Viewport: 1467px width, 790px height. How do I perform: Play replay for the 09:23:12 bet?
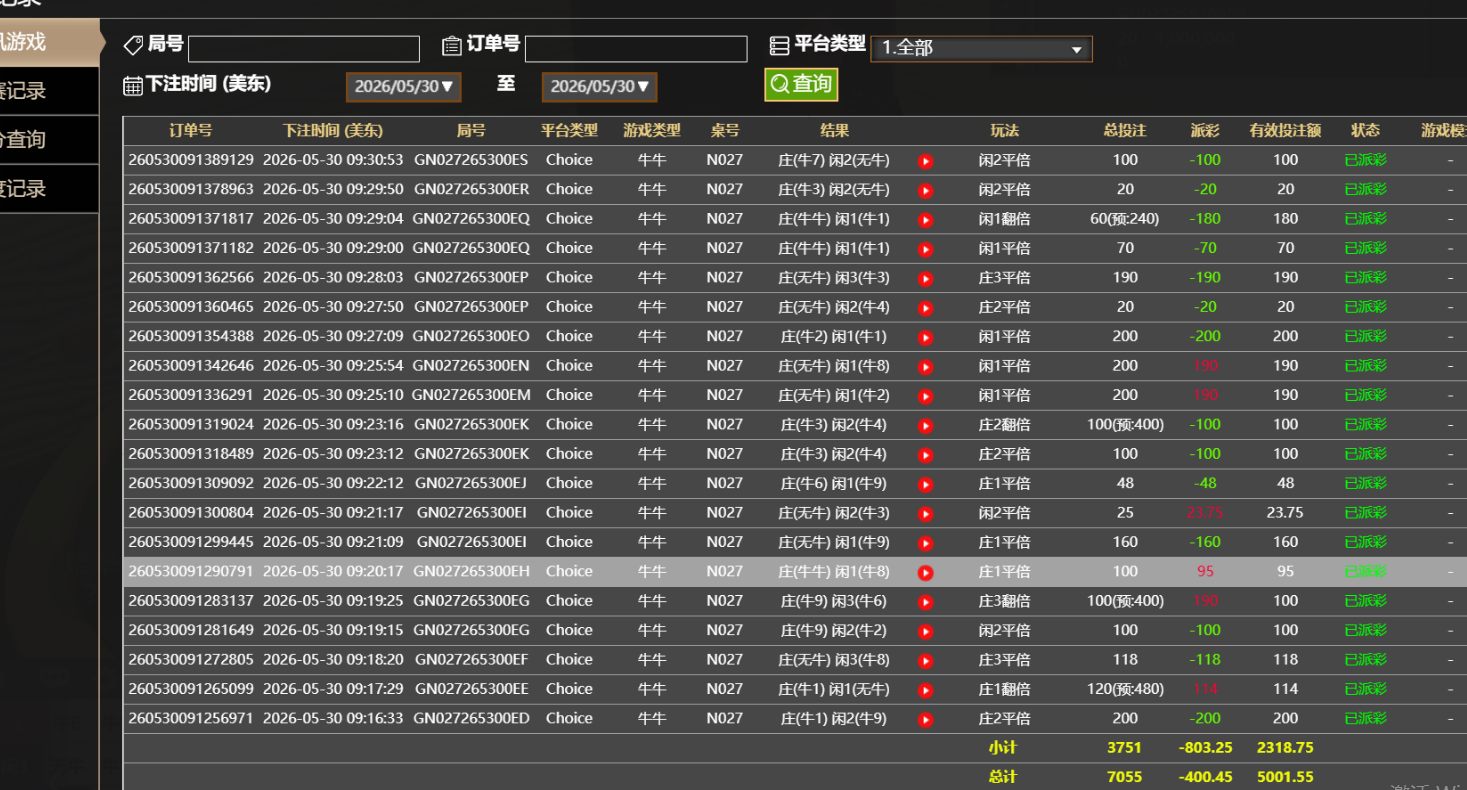926,455
